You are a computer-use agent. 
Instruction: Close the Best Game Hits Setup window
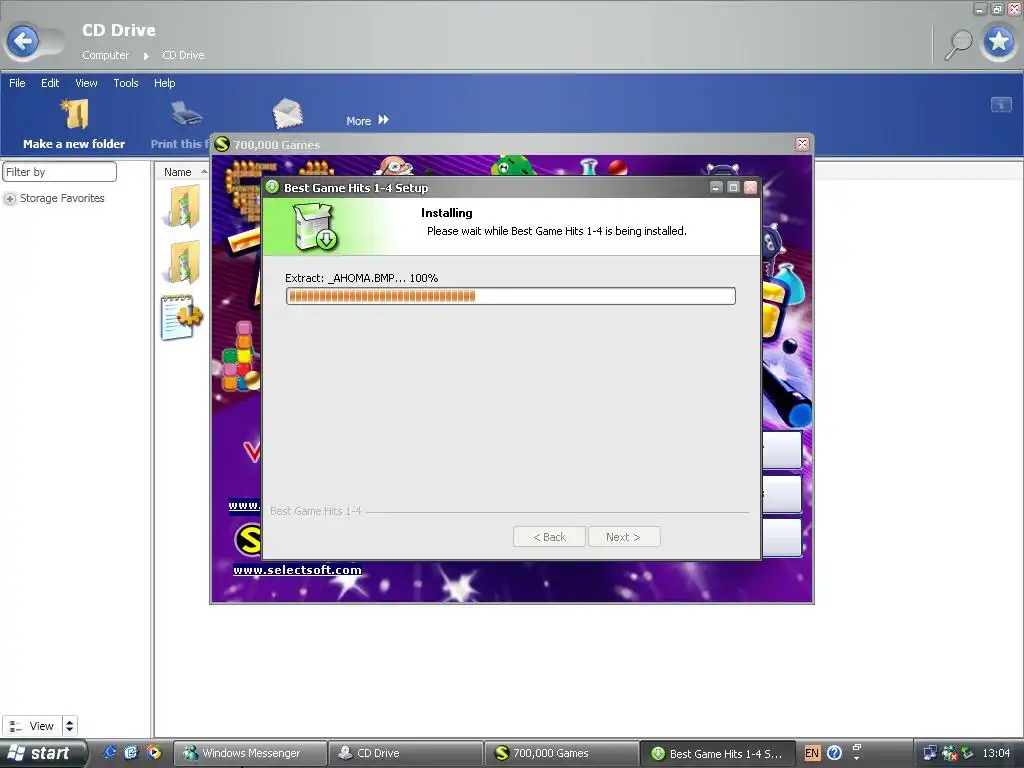point(751,187)
